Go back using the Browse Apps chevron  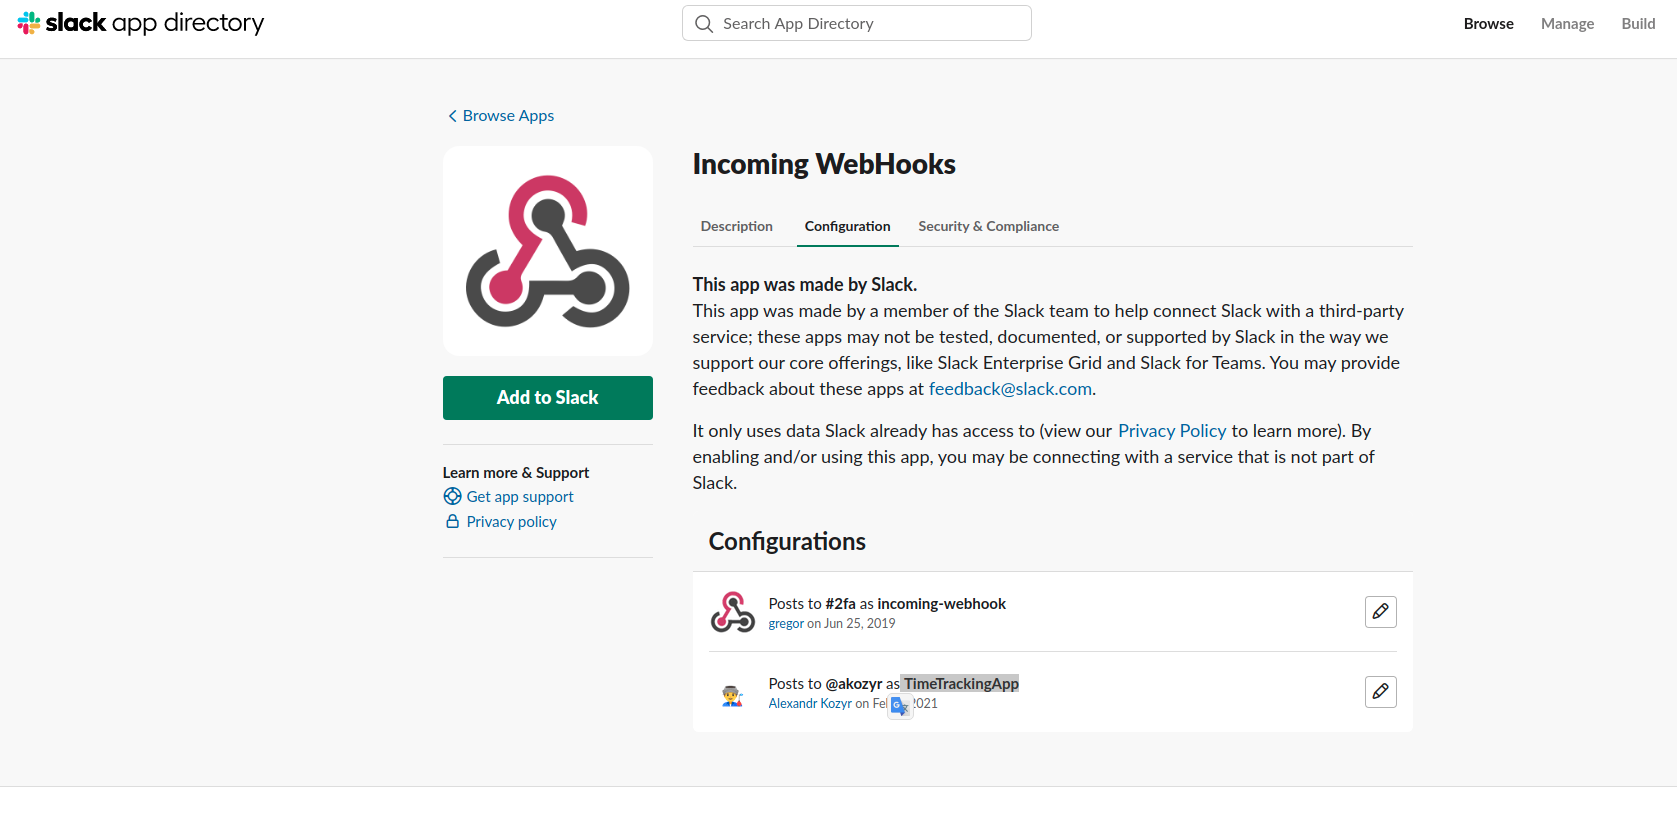pyautogui.click(x=452, y=116)
